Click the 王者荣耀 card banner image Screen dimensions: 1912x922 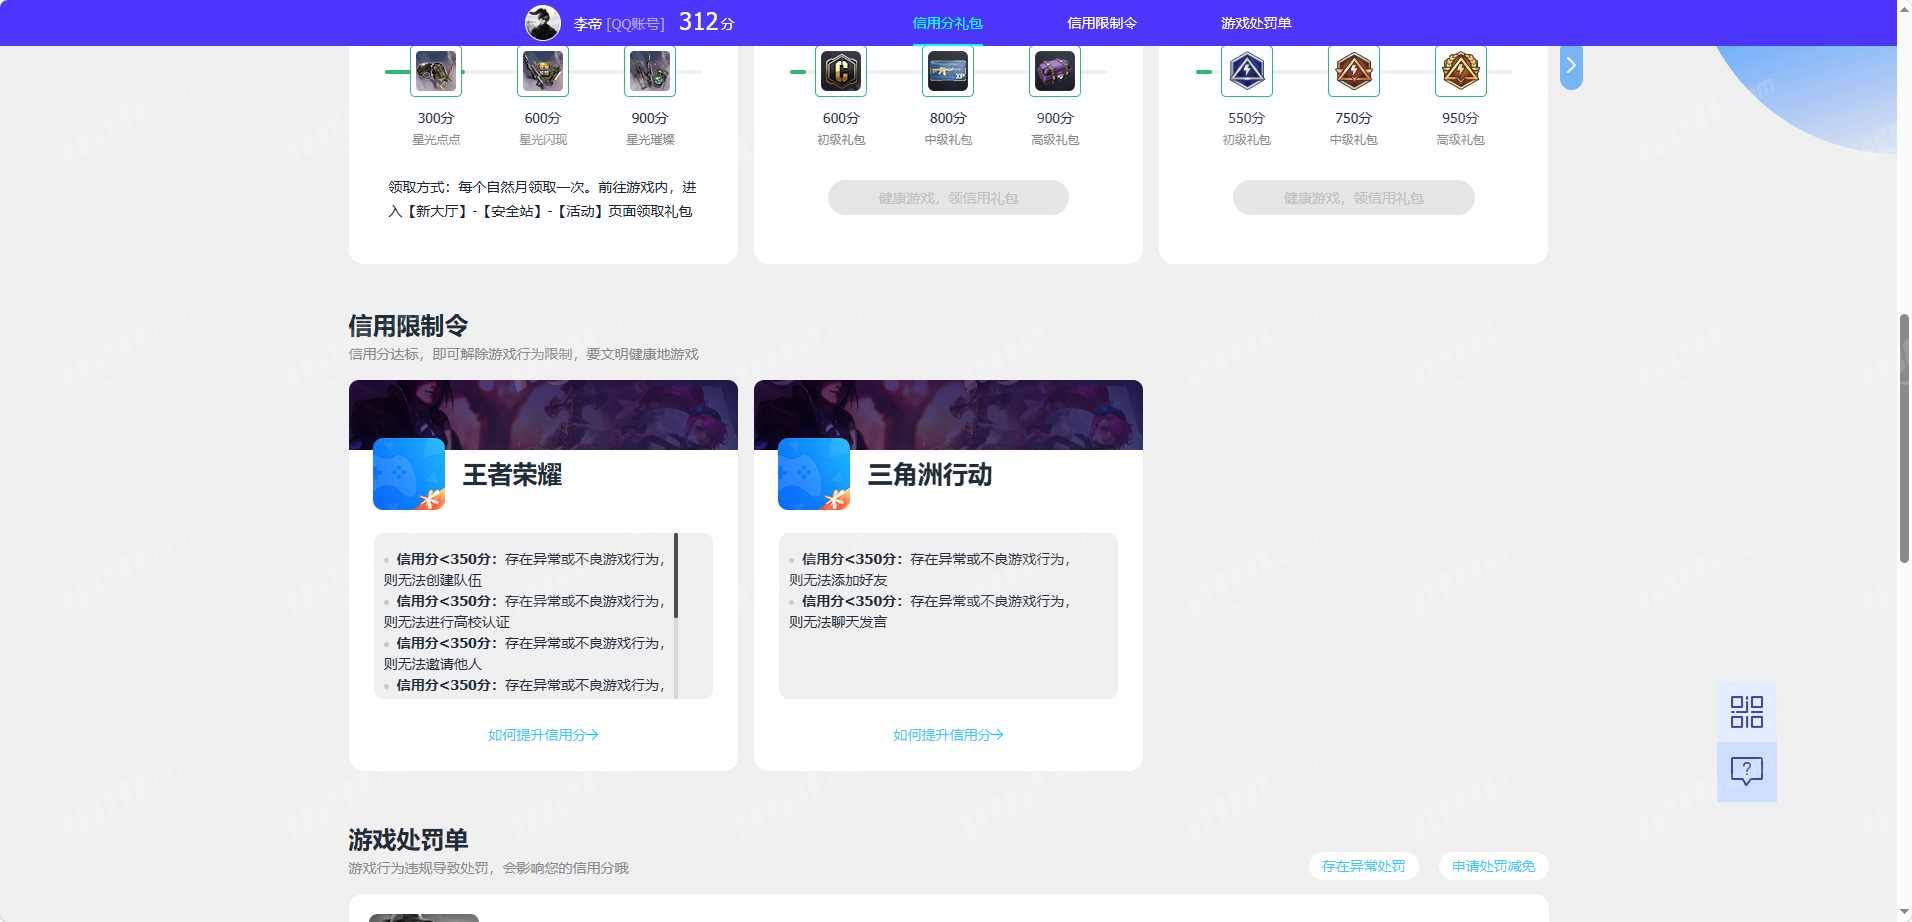(x=543, y=415)
